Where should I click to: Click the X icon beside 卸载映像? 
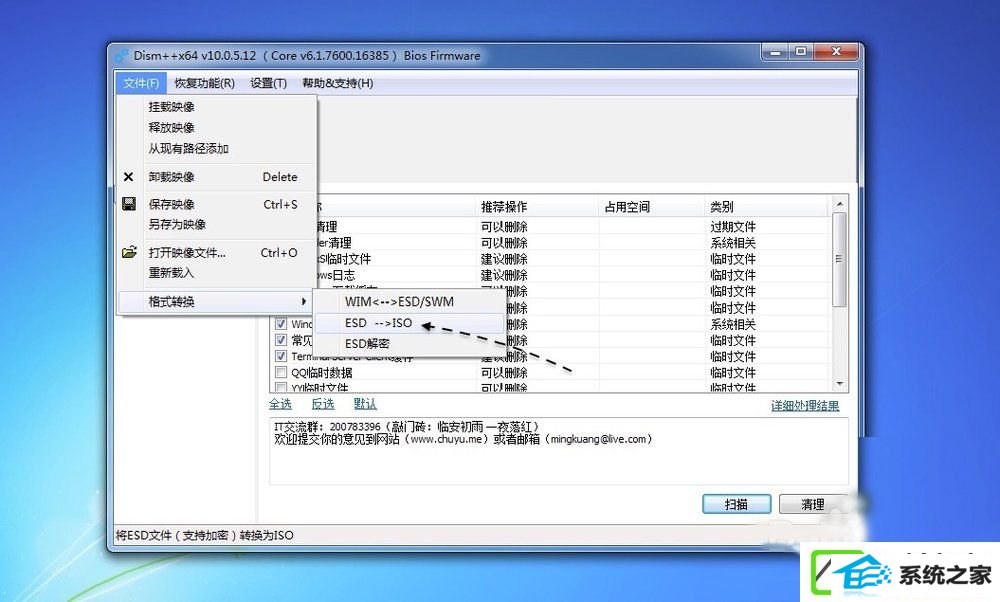pyautogui.click(x=128, y=177)
